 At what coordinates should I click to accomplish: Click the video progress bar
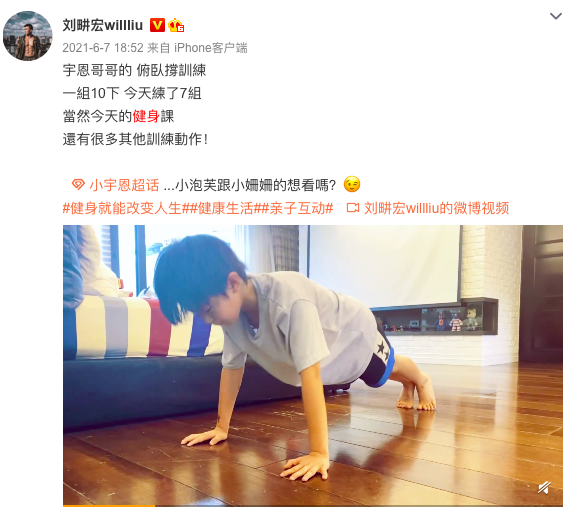click(313, 506)
